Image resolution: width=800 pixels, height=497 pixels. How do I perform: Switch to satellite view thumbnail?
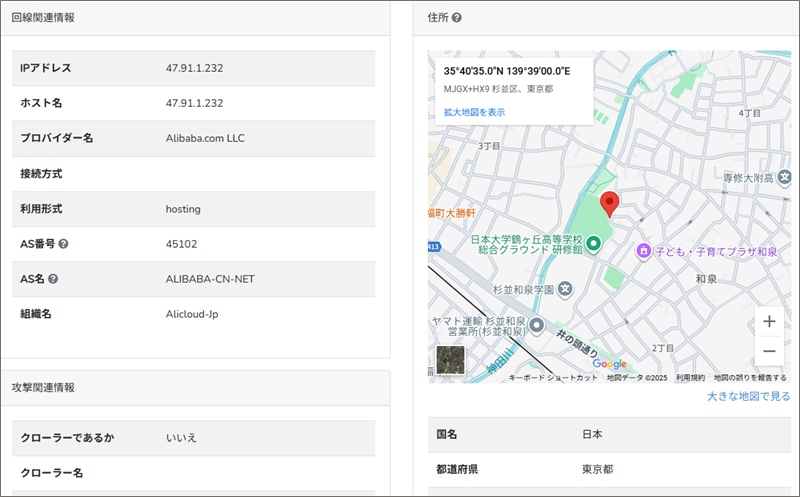451,359
